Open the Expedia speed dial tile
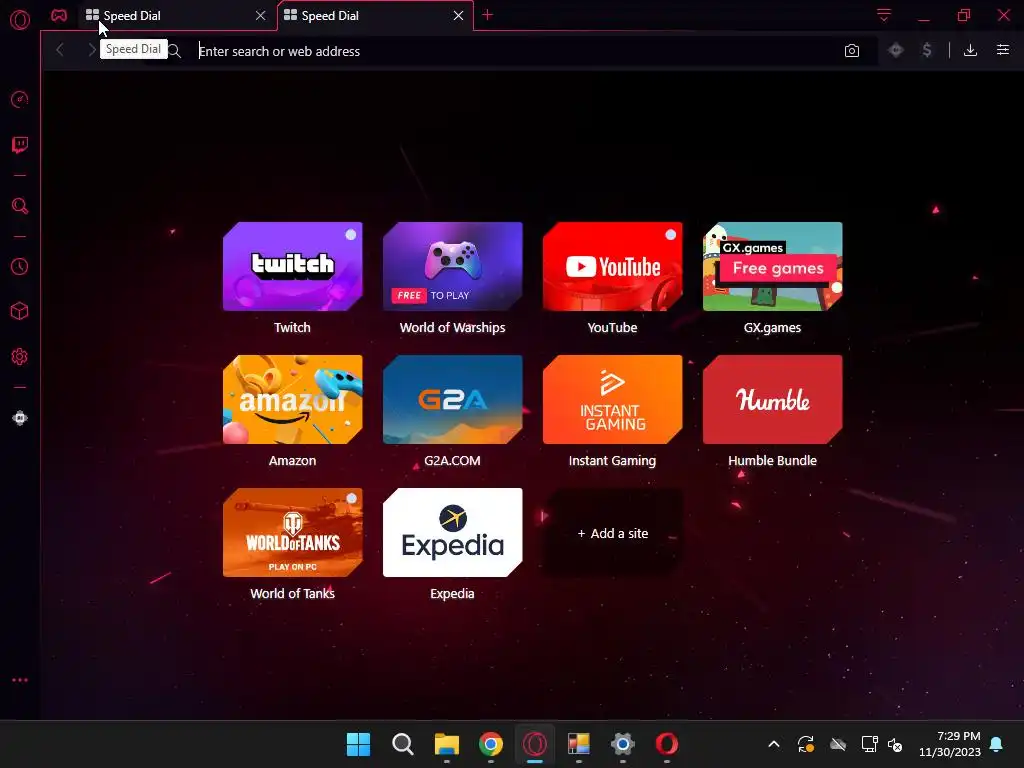 (x=453, y=532)
